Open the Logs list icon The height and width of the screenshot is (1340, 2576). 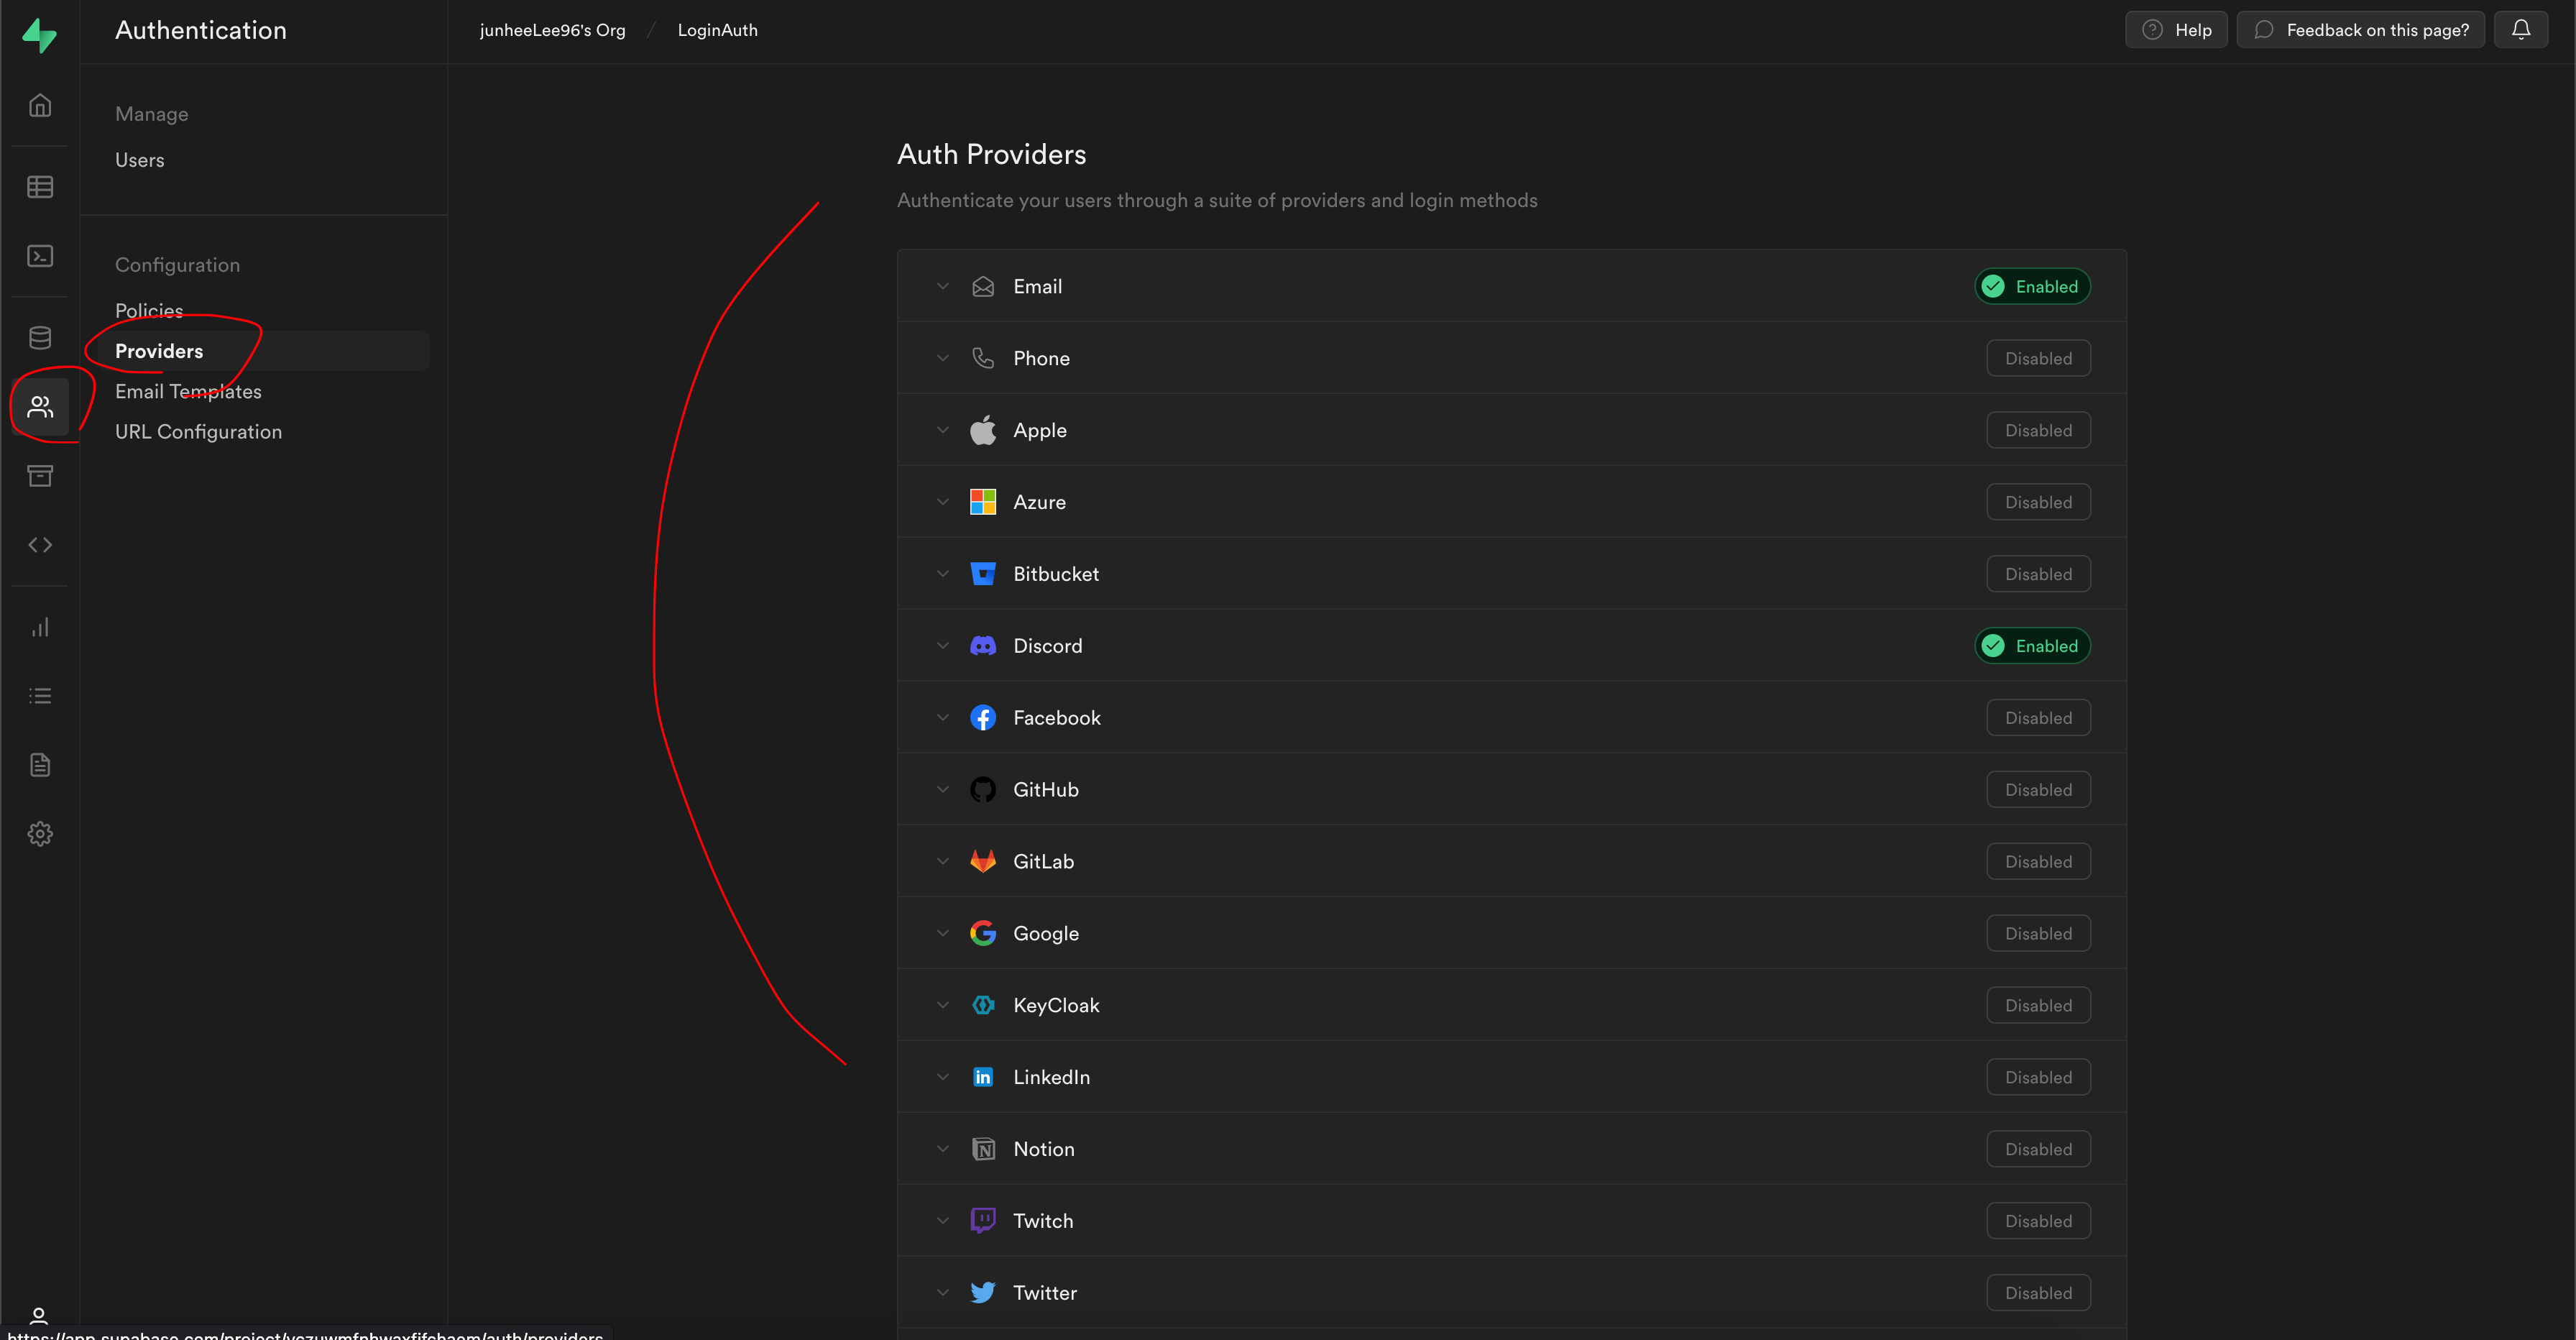click(x=40, y=696)
